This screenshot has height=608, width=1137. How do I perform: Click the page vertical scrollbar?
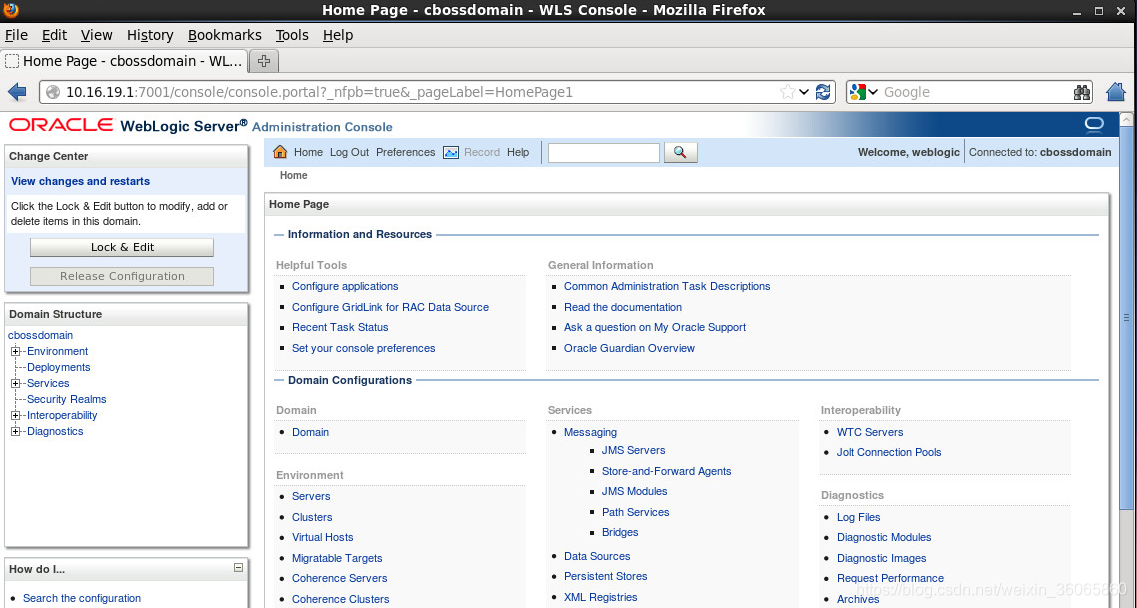[x=1127, y=317]
